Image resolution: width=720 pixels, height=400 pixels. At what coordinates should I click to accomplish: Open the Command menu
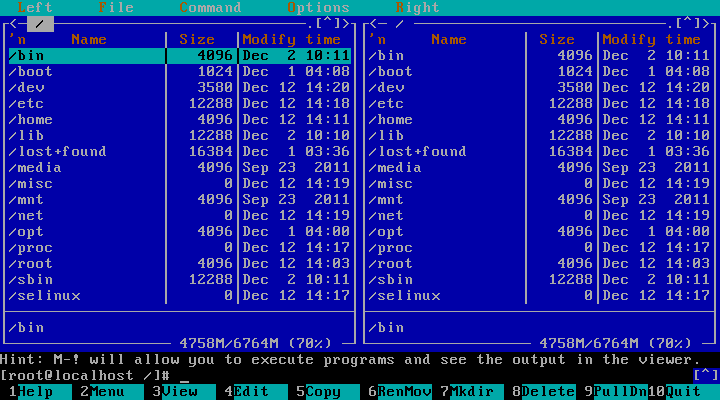coord(210,7)
